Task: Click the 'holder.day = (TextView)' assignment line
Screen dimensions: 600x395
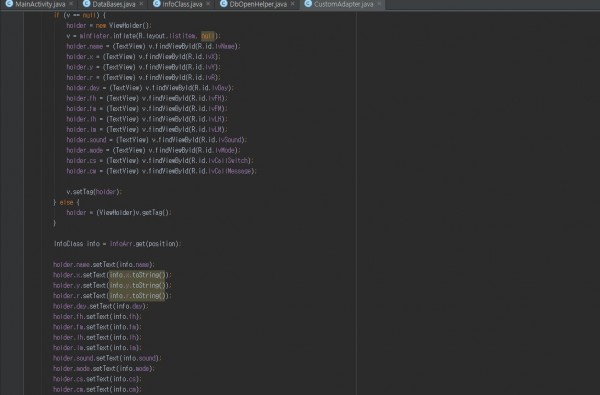Action: point(150,88)
